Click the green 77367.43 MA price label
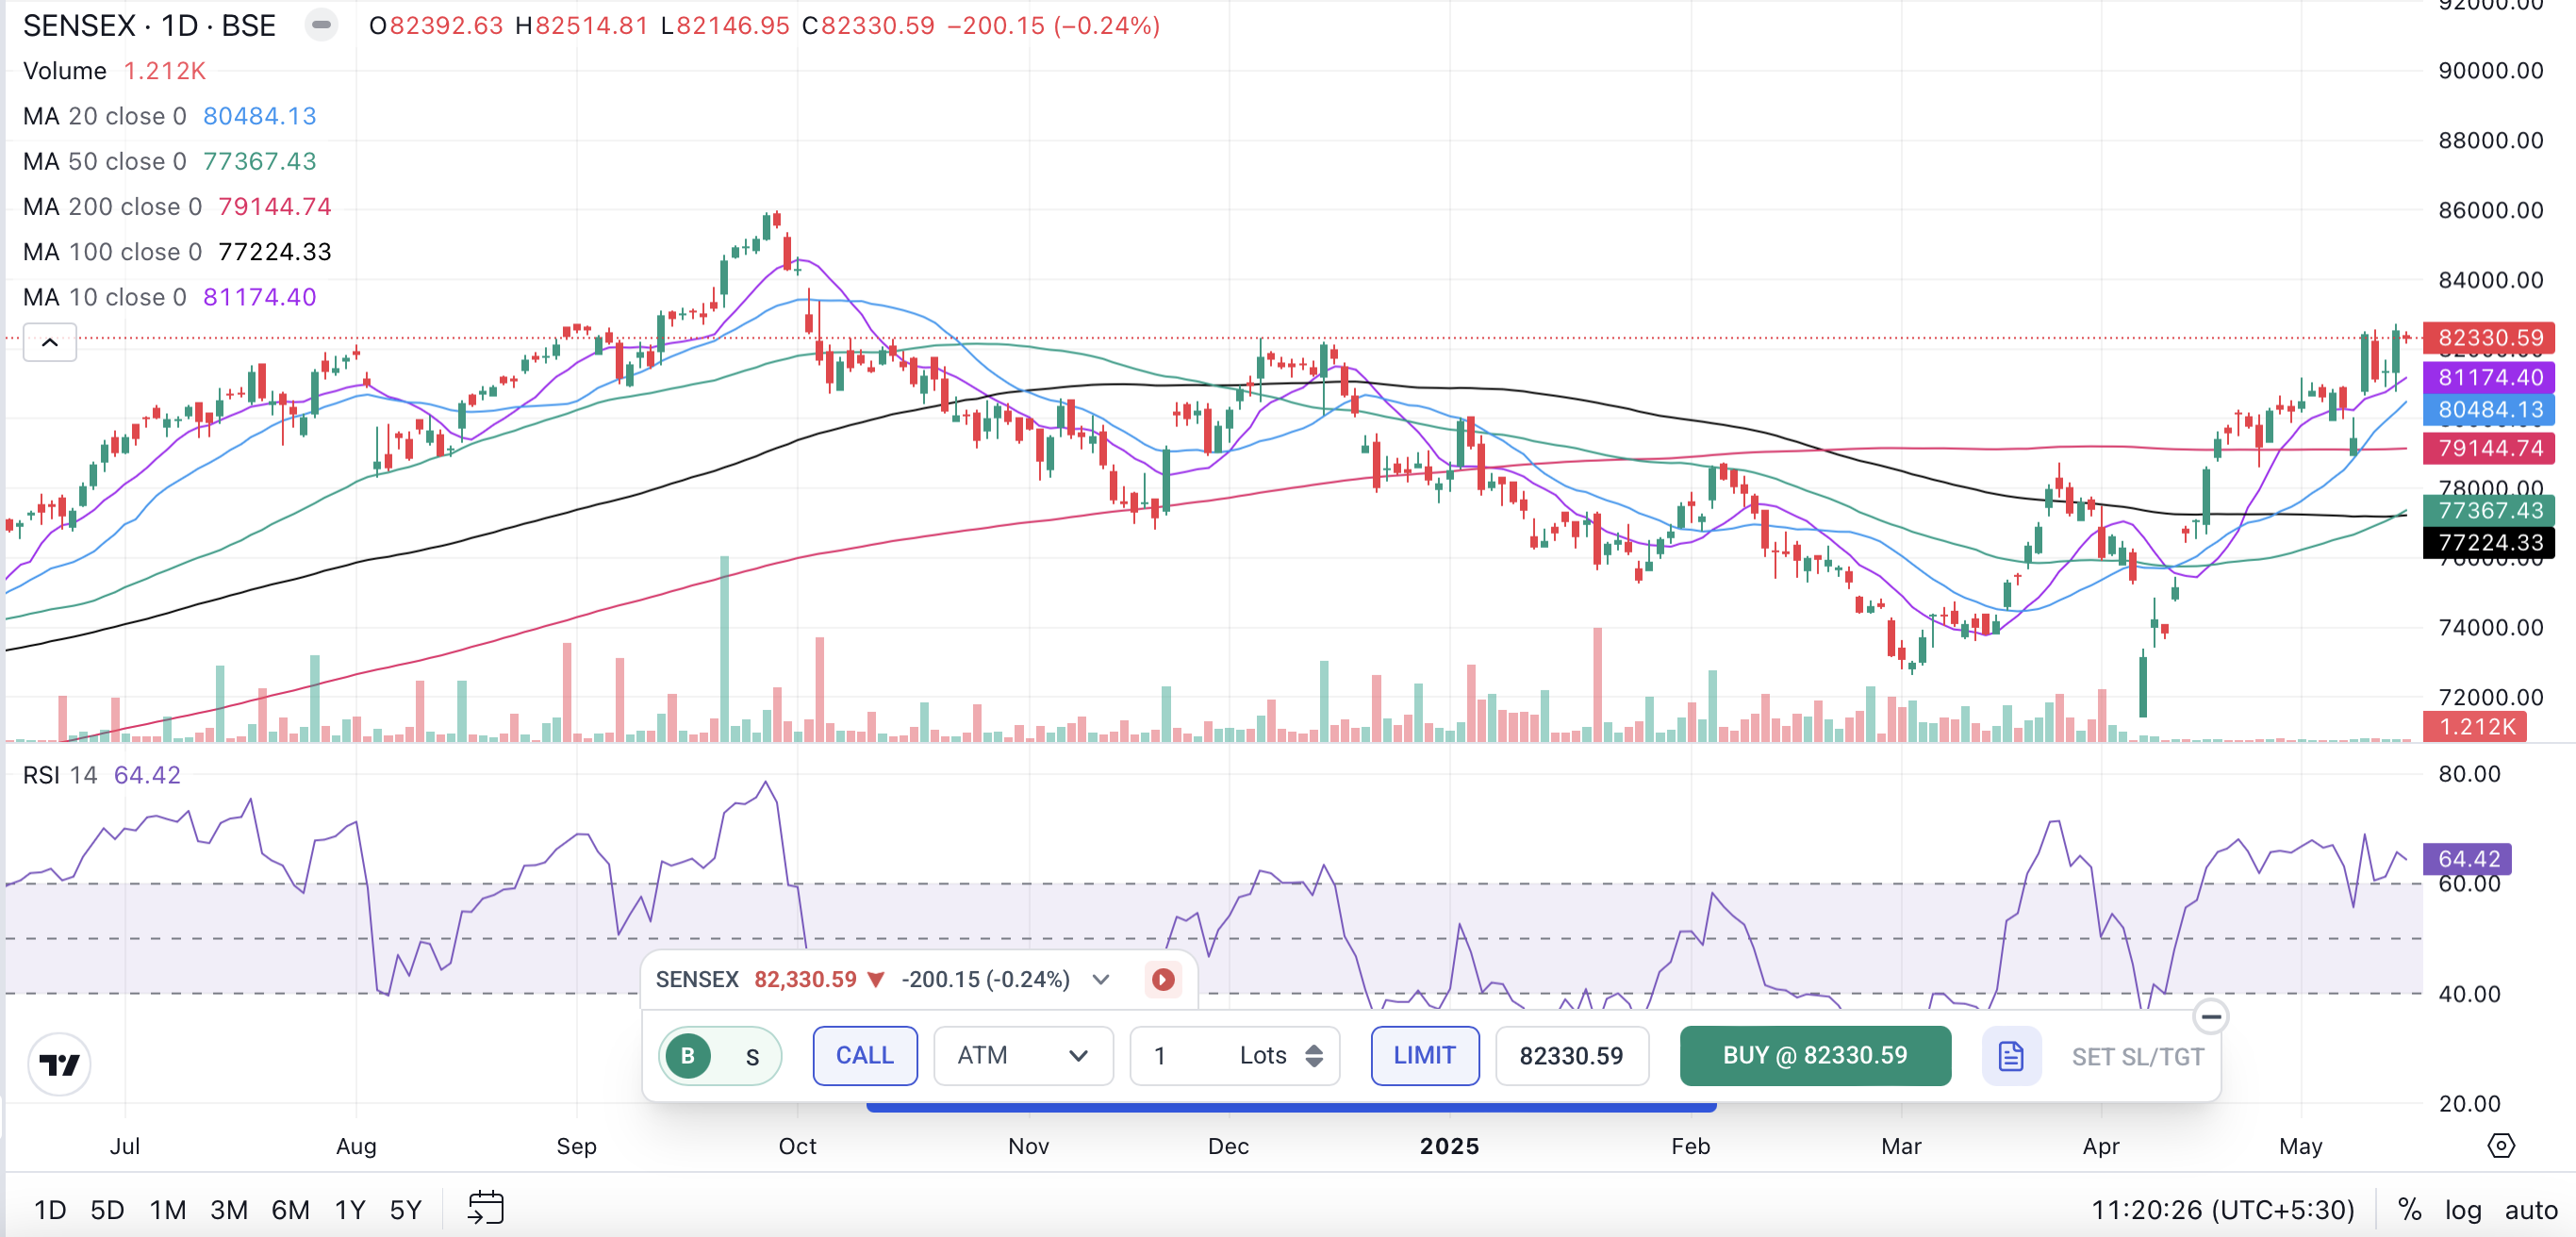The width and height of the screenshot is (2576, 1237). coord(2489,510)
